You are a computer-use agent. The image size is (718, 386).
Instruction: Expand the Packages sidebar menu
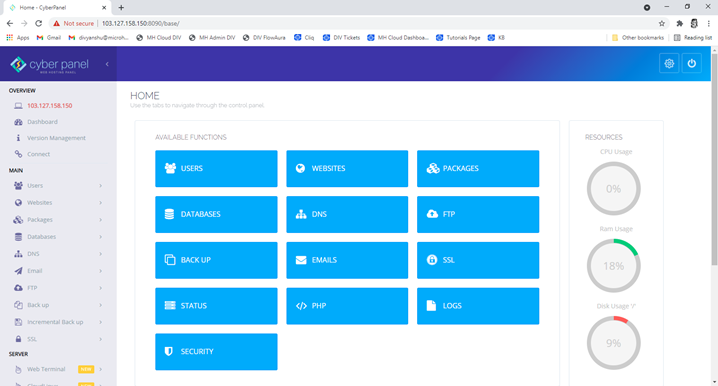click(58, 220)
